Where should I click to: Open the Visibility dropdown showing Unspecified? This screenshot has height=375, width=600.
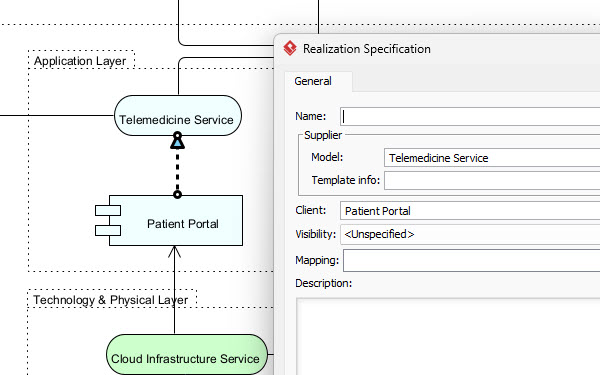click(x=470, y=234)
